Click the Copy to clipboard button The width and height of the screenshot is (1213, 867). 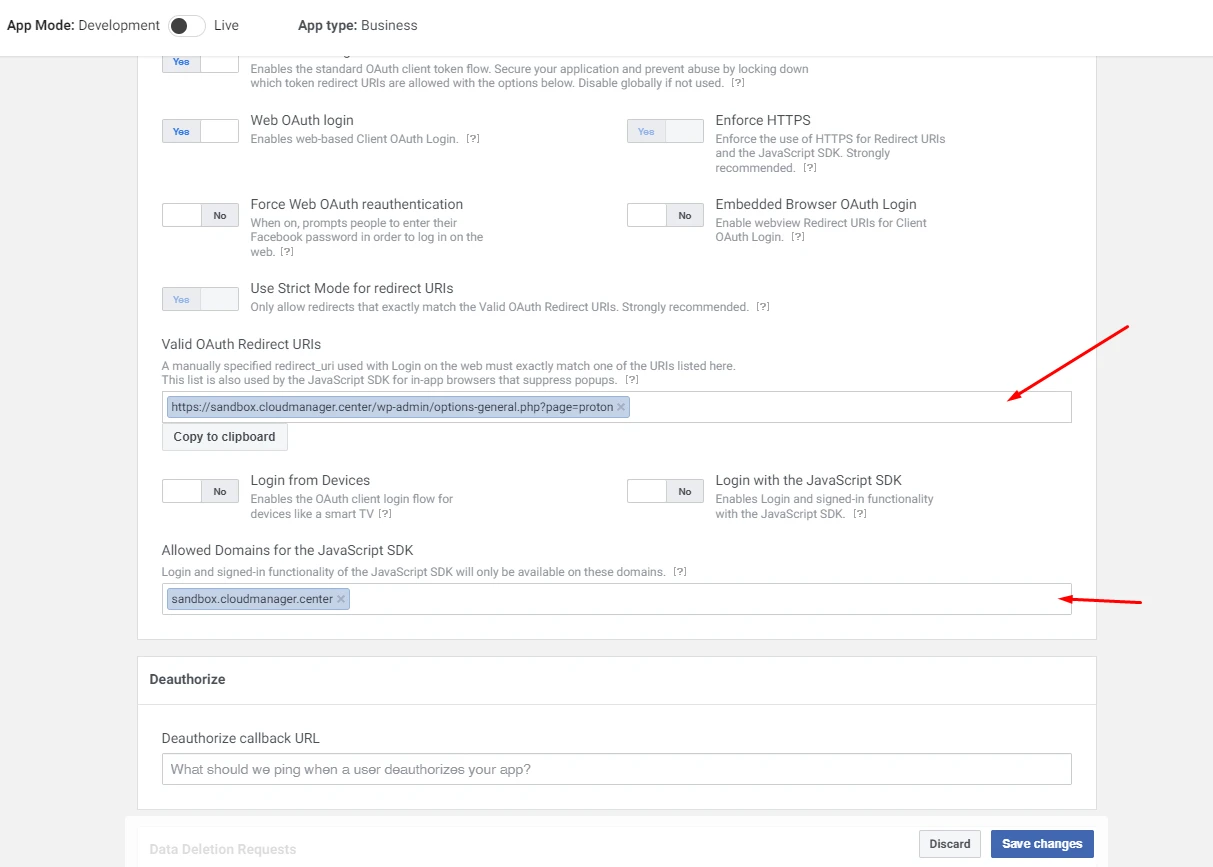tap(224, 437)
